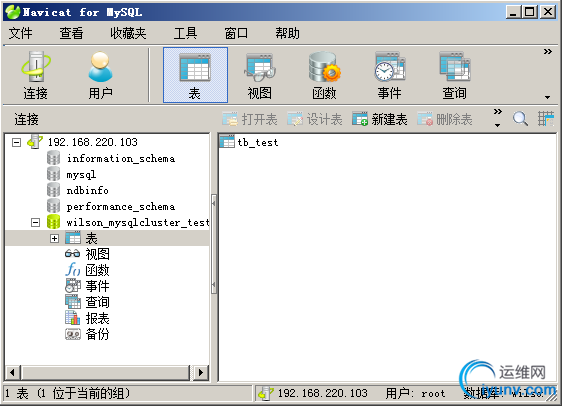Viewport: 562px width, 406px height.
Task: Open the 用户 (User) manager icon
Action: (100, 75)
